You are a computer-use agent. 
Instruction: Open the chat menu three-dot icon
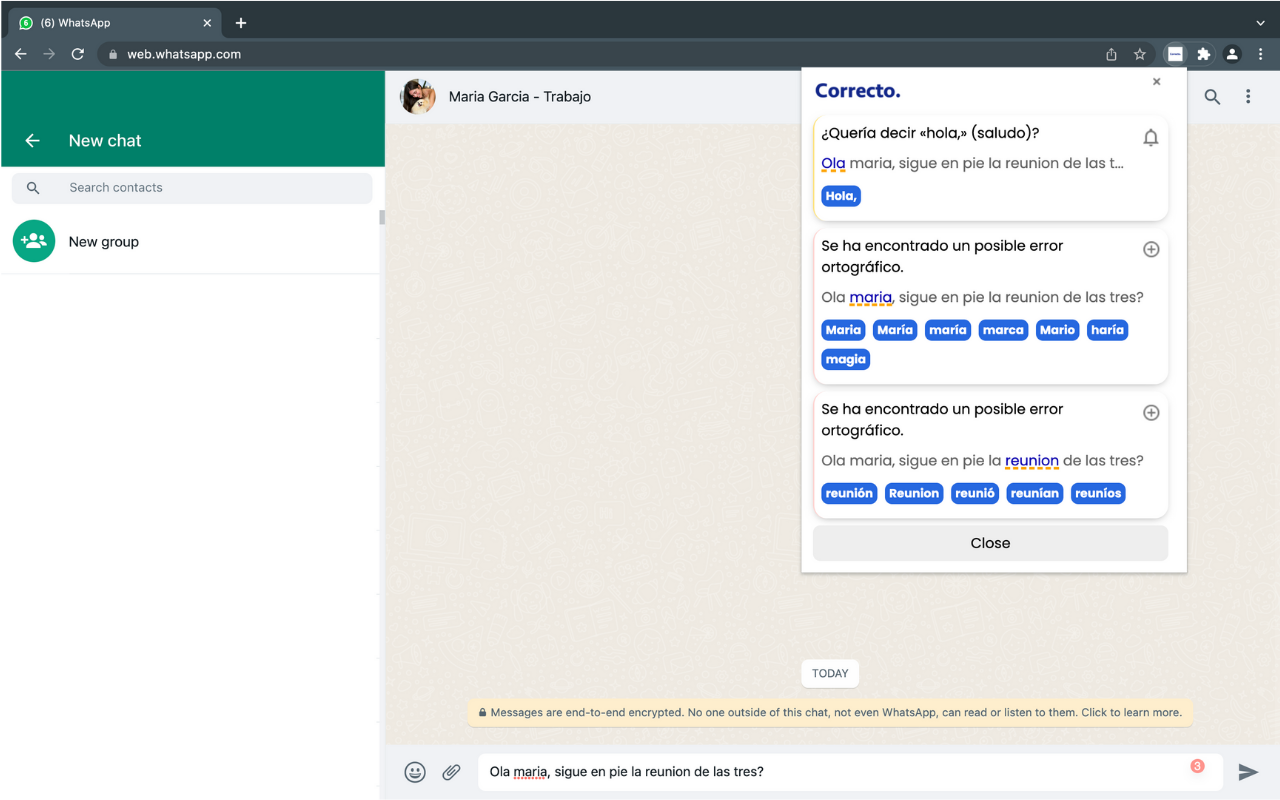[1248, 97]
